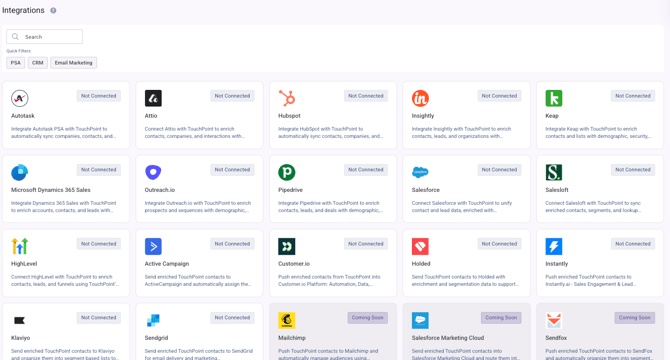Click Hubspot's Not Connected status badge
670x360 pixels.
pyautogui.click(x=366, y=96)
